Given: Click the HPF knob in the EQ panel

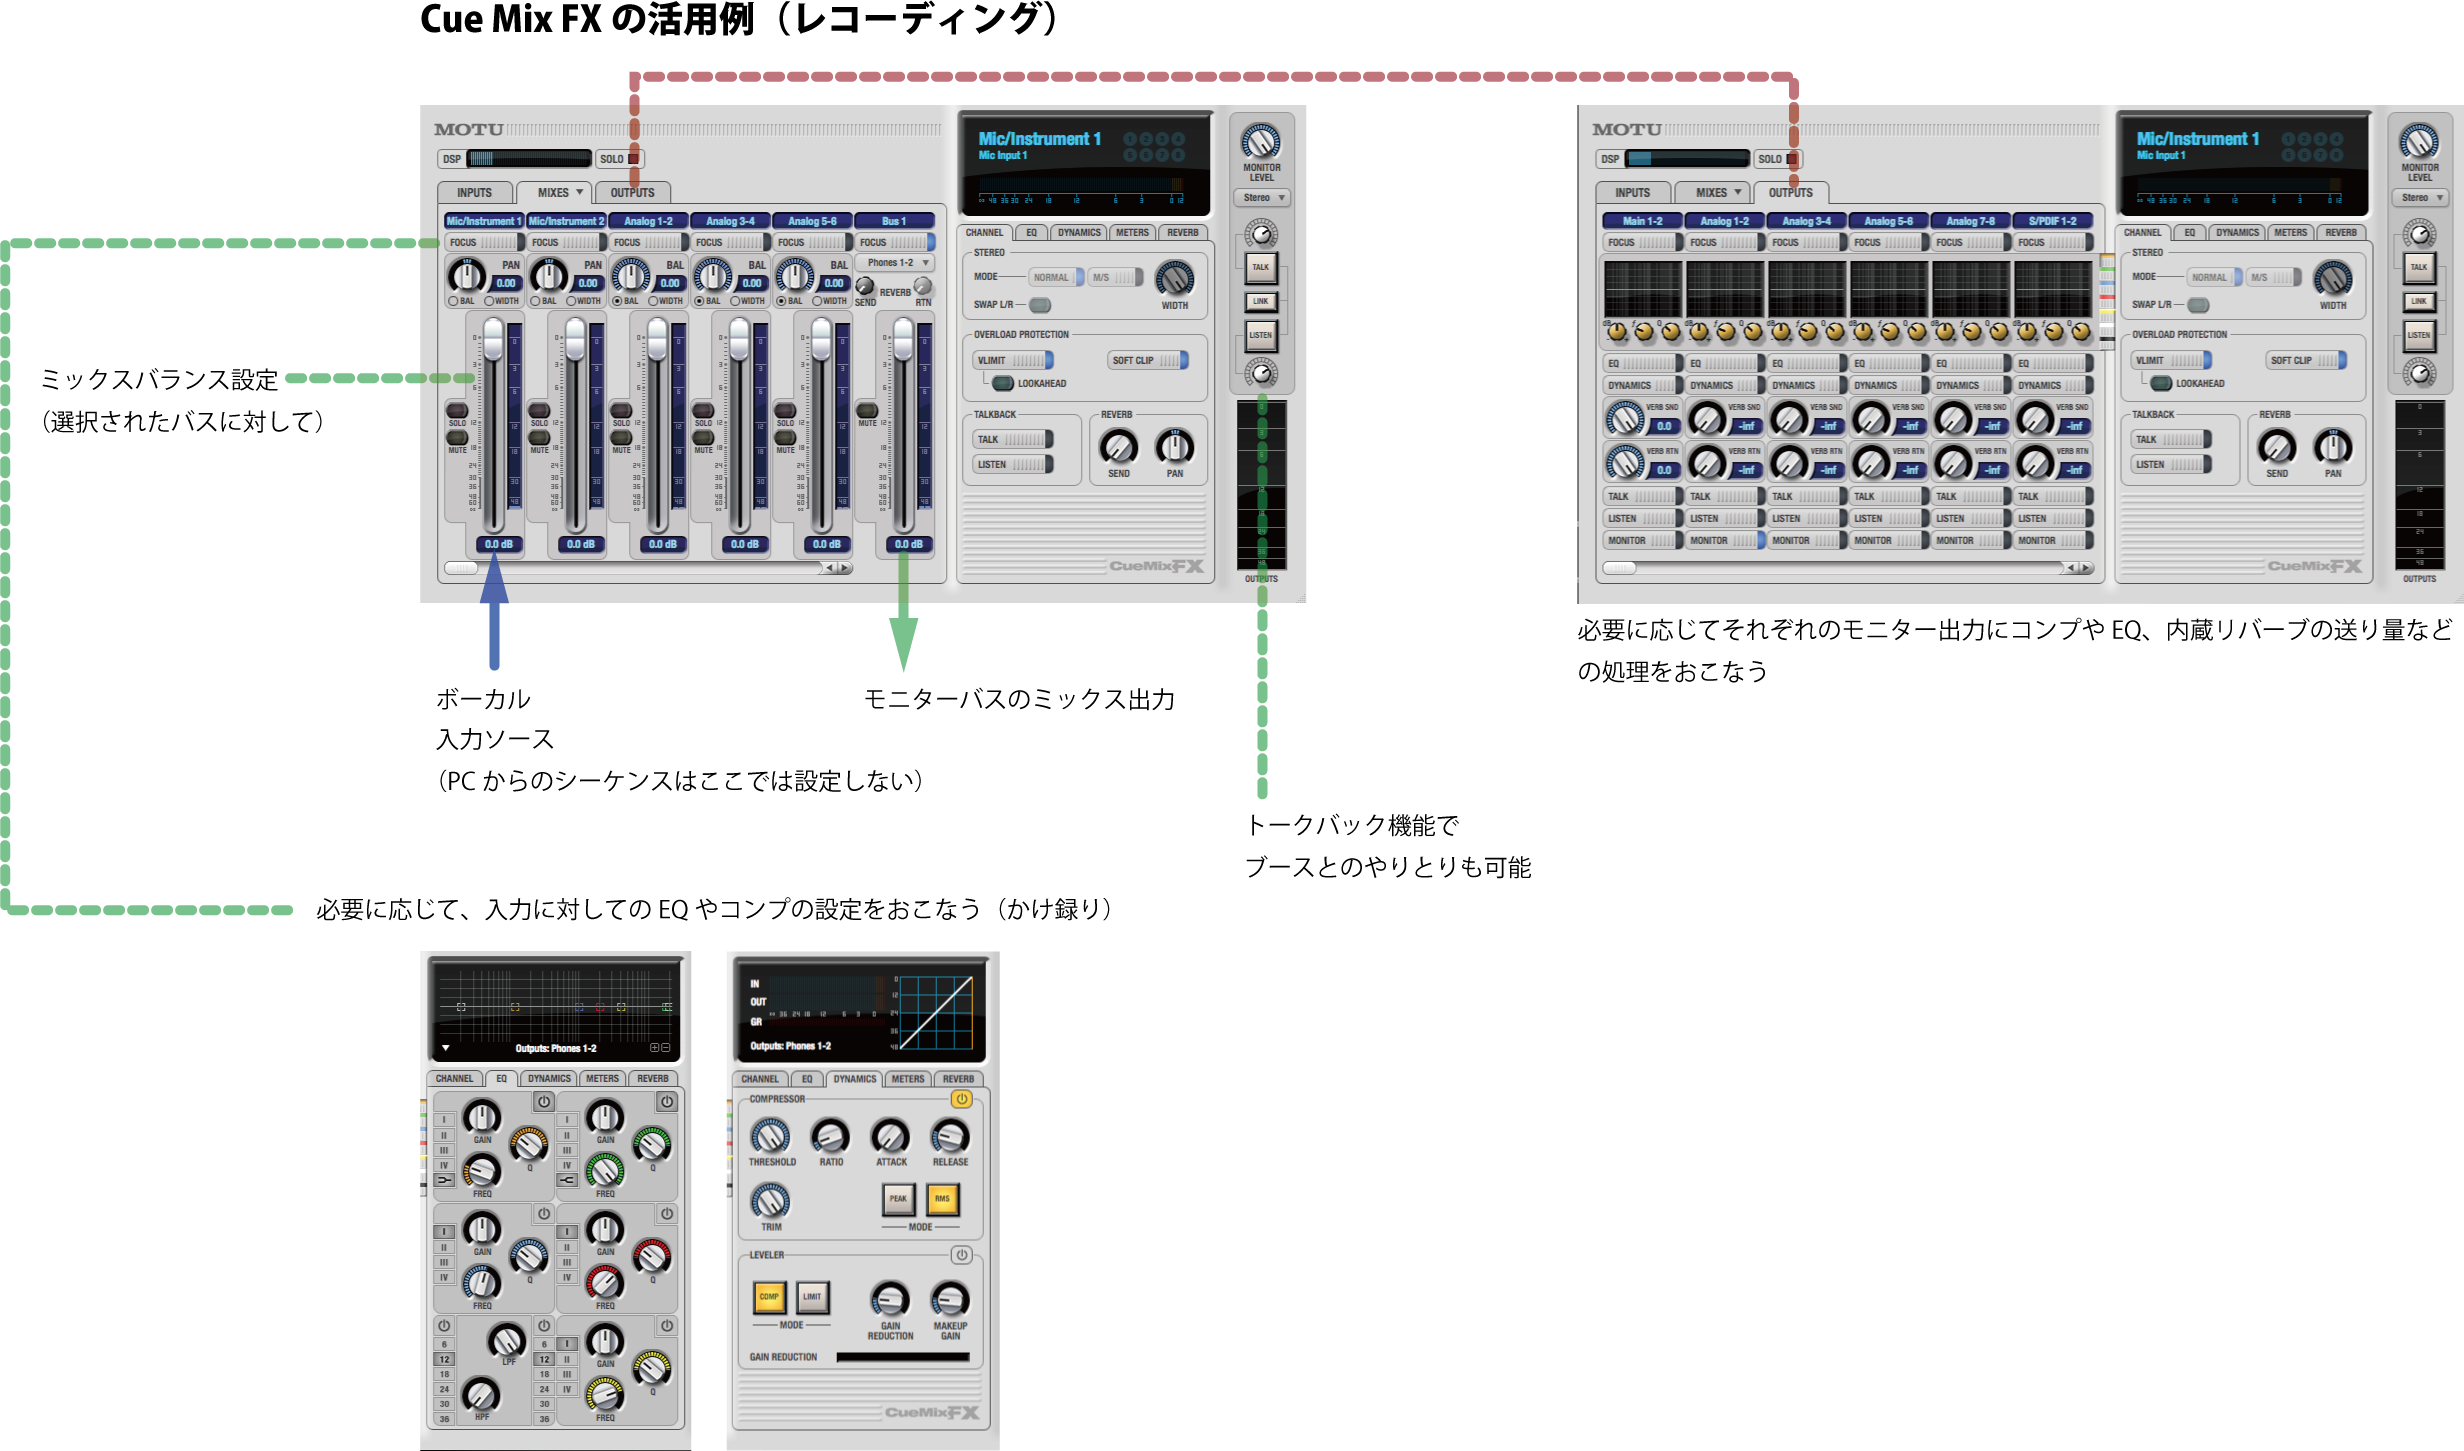Looking at the screenshot, I should coord(481,1394).
